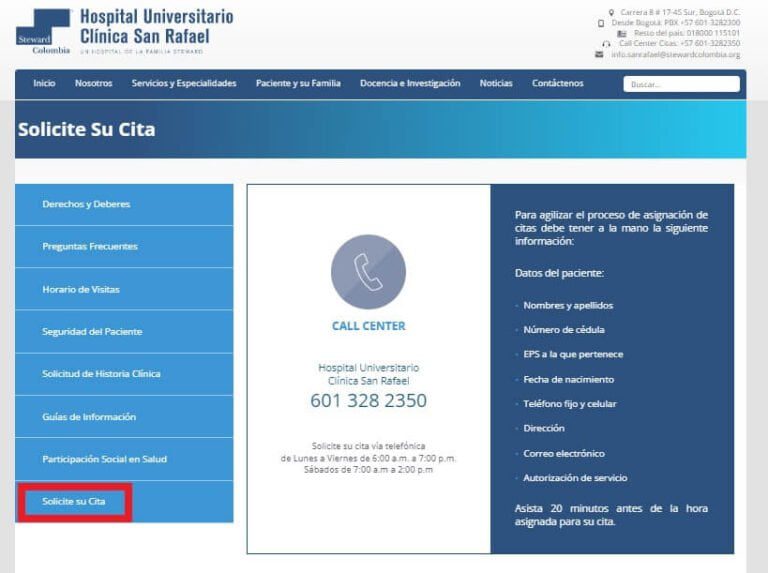Screen dimensions: 768x573
Task: Click the Call Center Citas phone number in the header
Action: point(679,44)
